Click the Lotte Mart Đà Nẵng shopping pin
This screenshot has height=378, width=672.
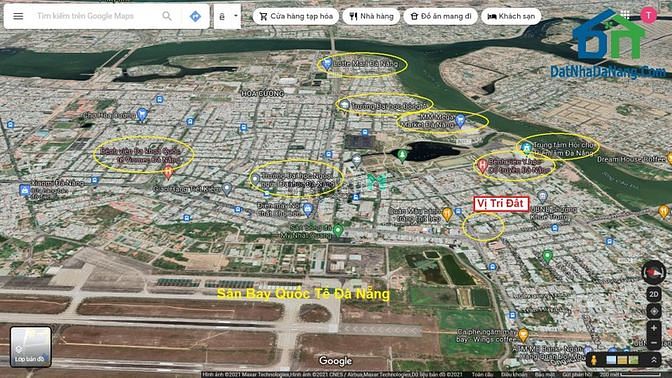click(x=327, y=64)
